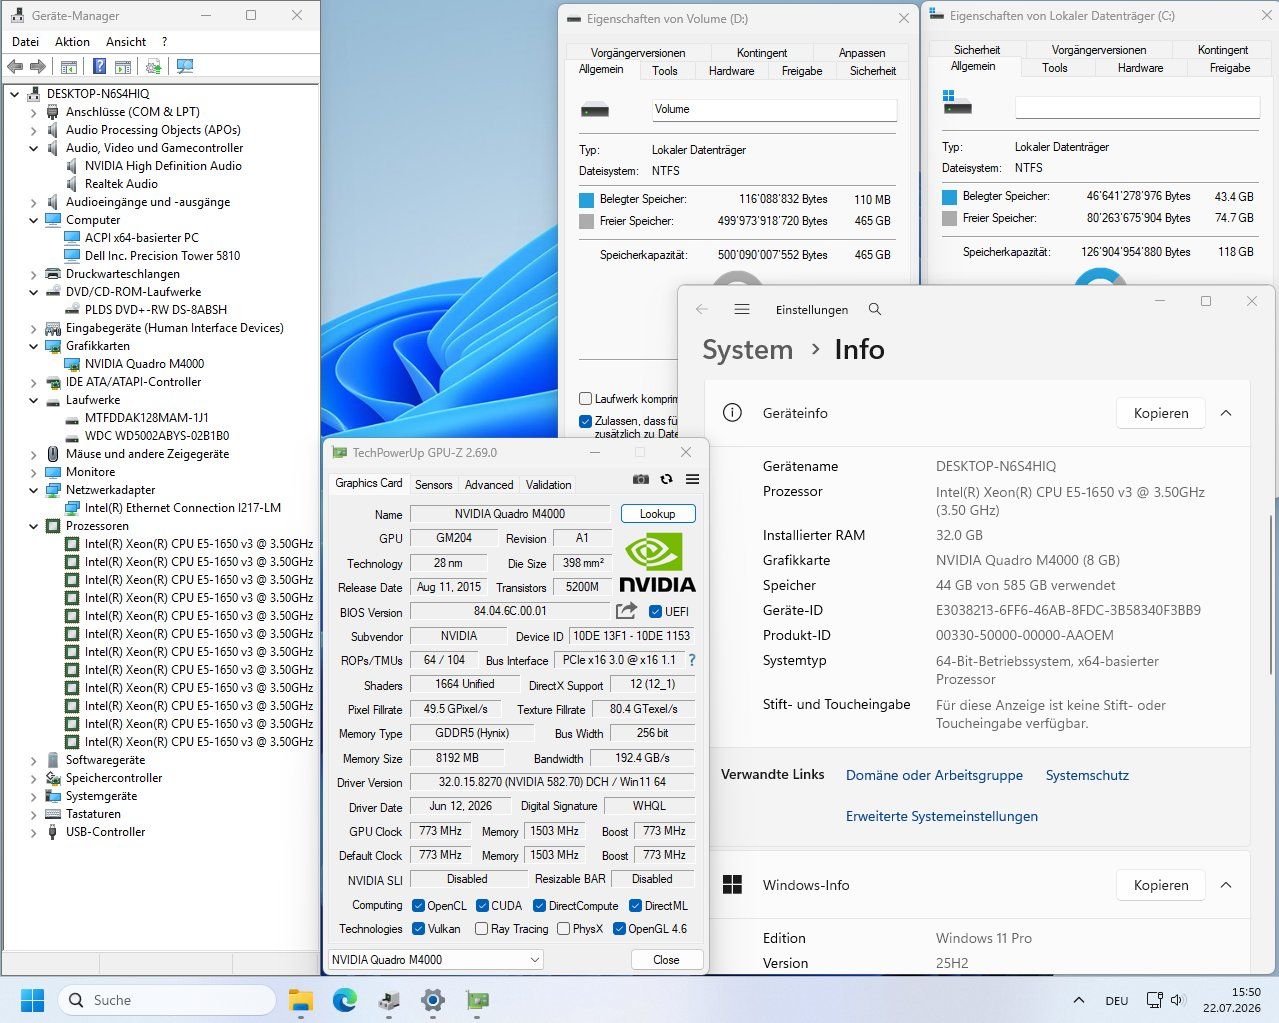Switch to Geräte-Manager taskbar icon
This screenshot has height=1023, width=1279.
(389, 999)
